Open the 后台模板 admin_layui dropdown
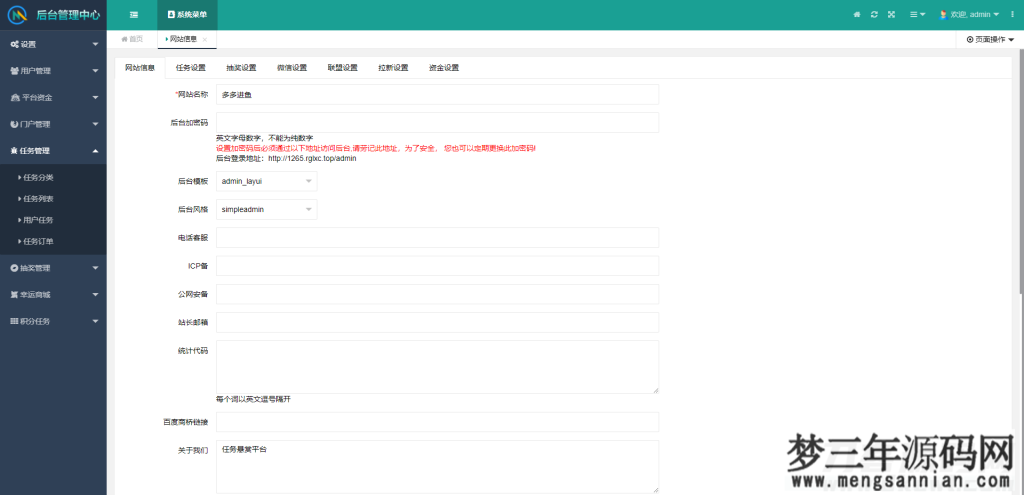The height and width of the screenshot is (495, 1024). (266, 182)
